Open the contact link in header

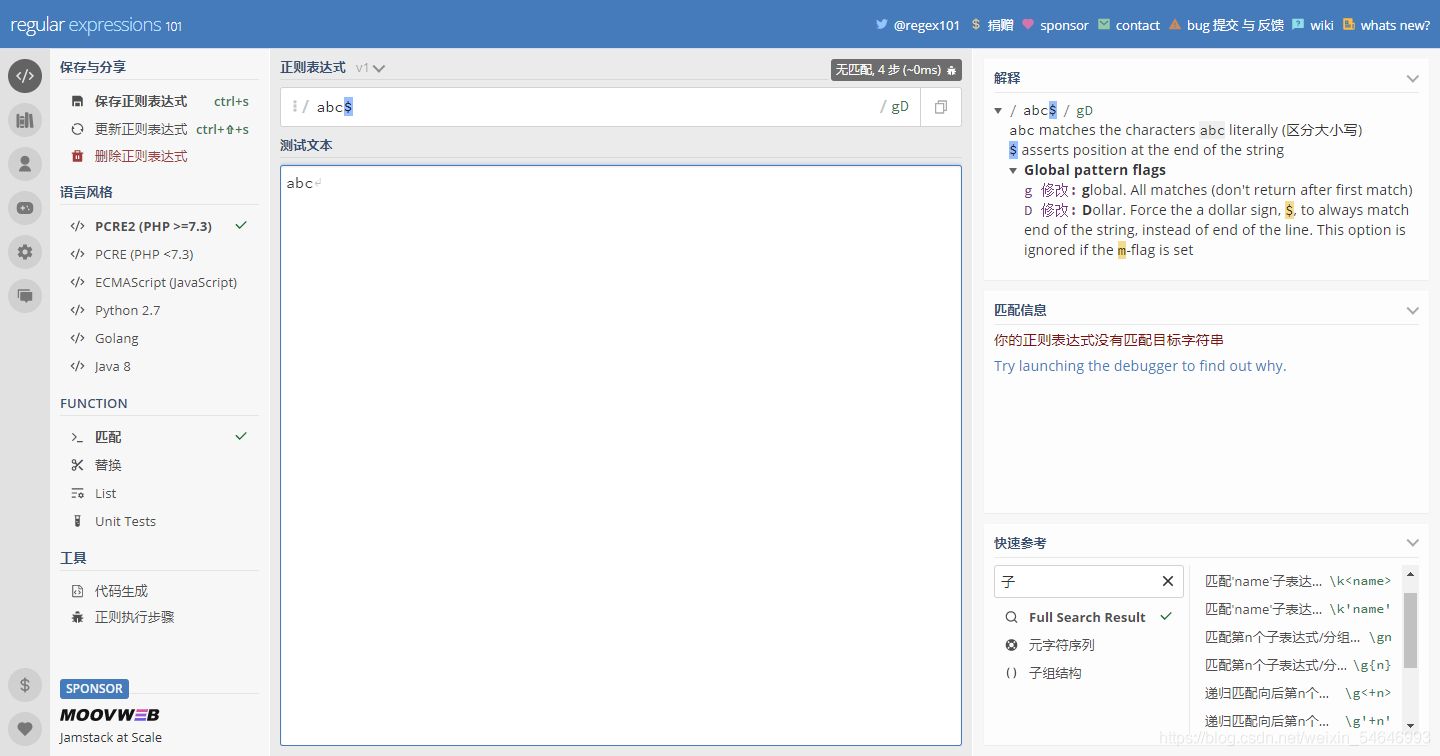tap(1128, 25)
